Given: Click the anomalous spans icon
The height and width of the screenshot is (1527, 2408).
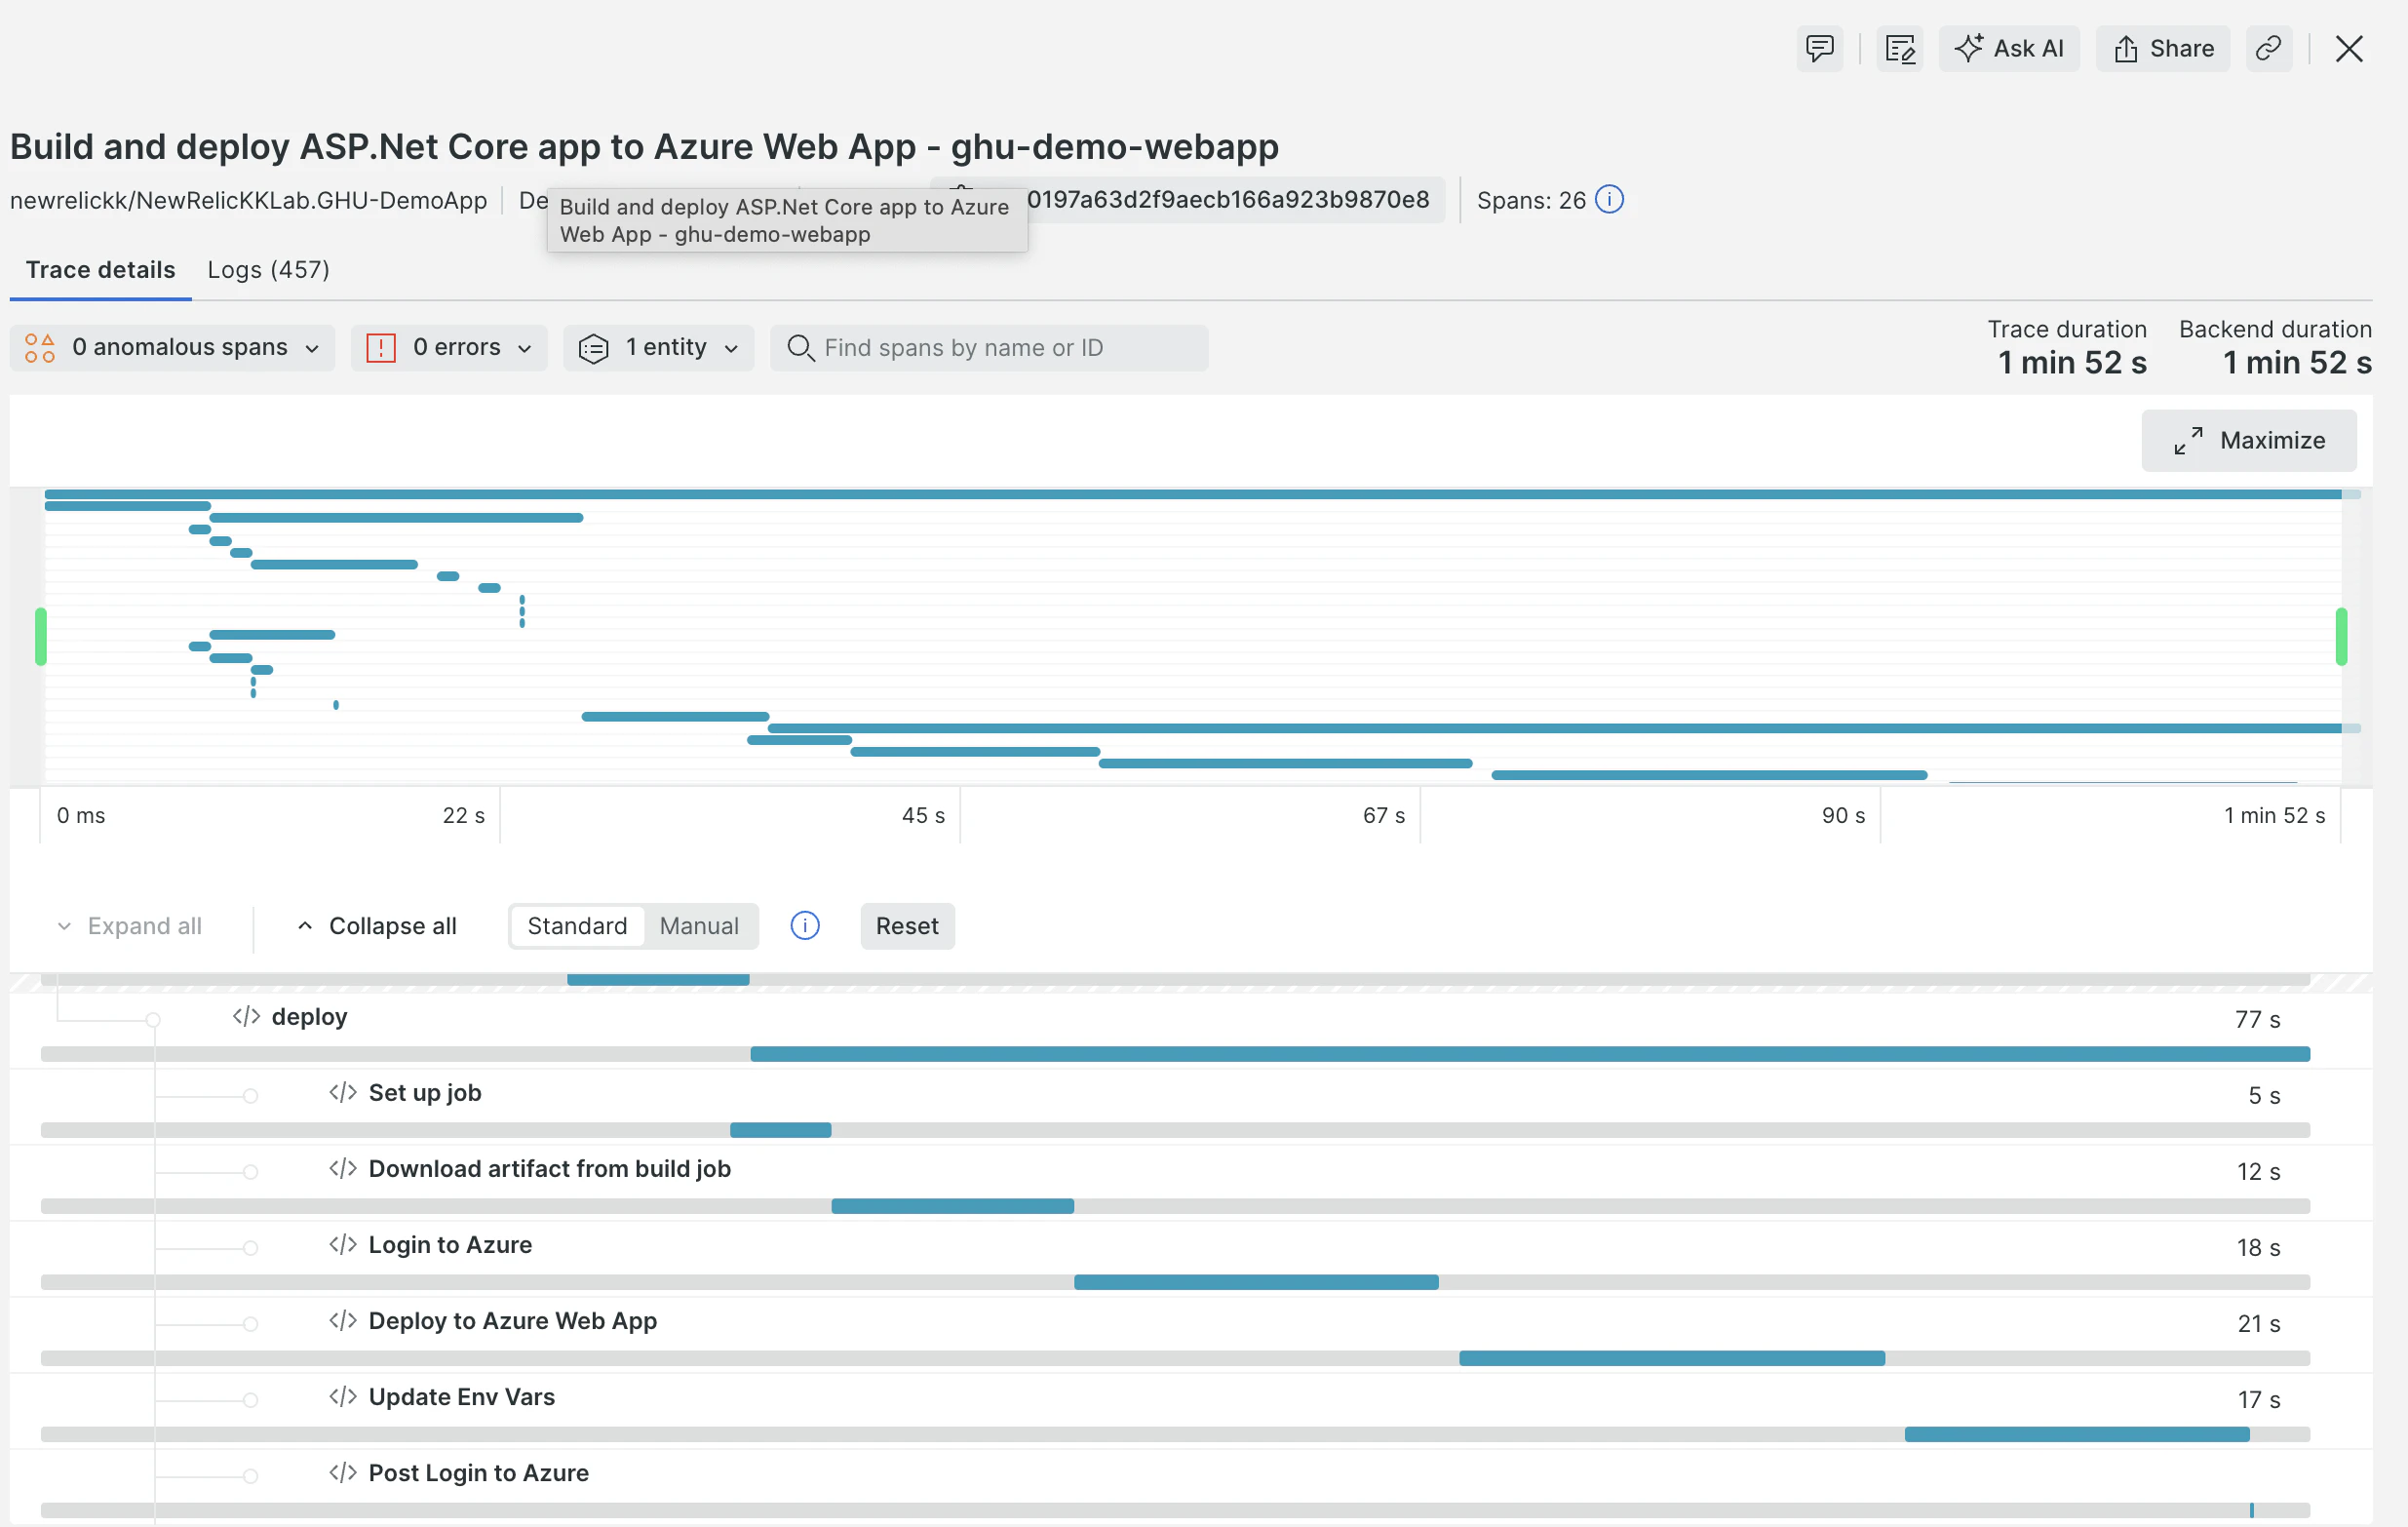Looking at the screenshot, I should [x=40, y=347].
